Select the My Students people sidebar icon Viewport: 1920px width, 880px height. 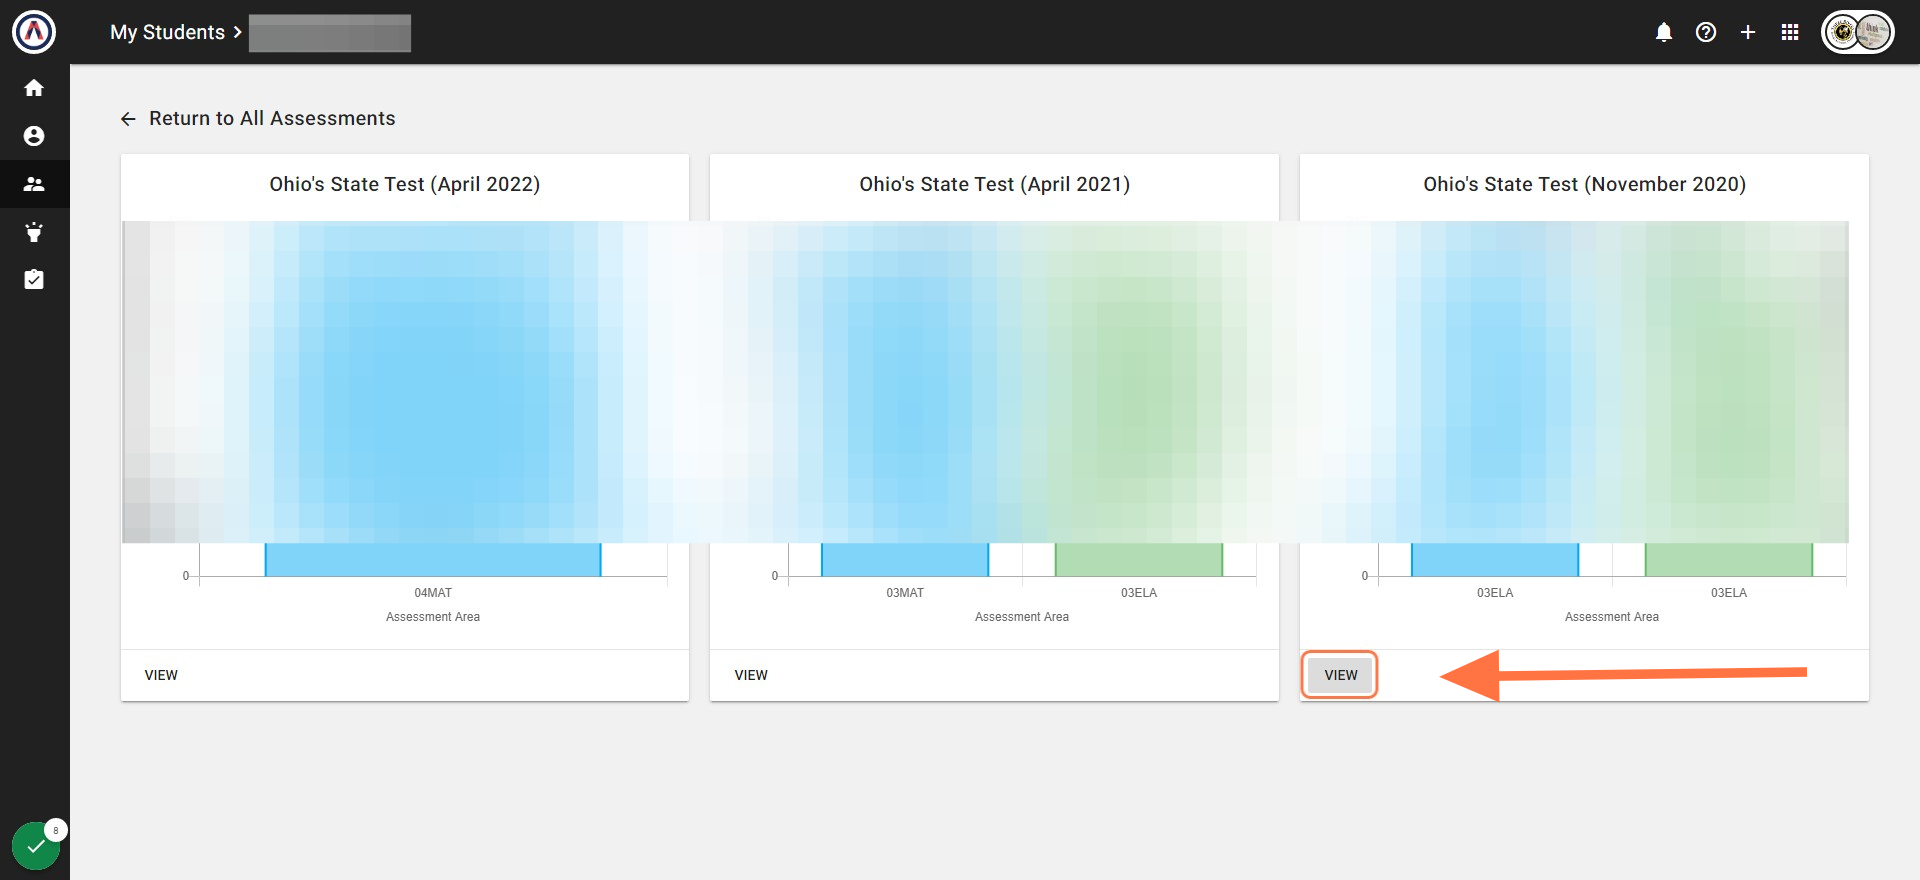(34, 184)
